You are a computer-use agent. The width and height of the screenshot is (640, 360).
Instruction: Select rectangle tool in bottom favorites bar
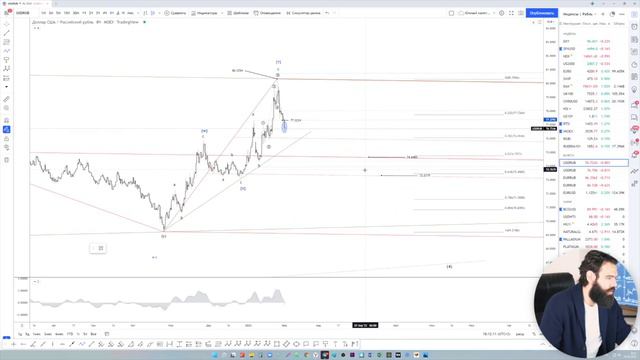pos(277,344)
